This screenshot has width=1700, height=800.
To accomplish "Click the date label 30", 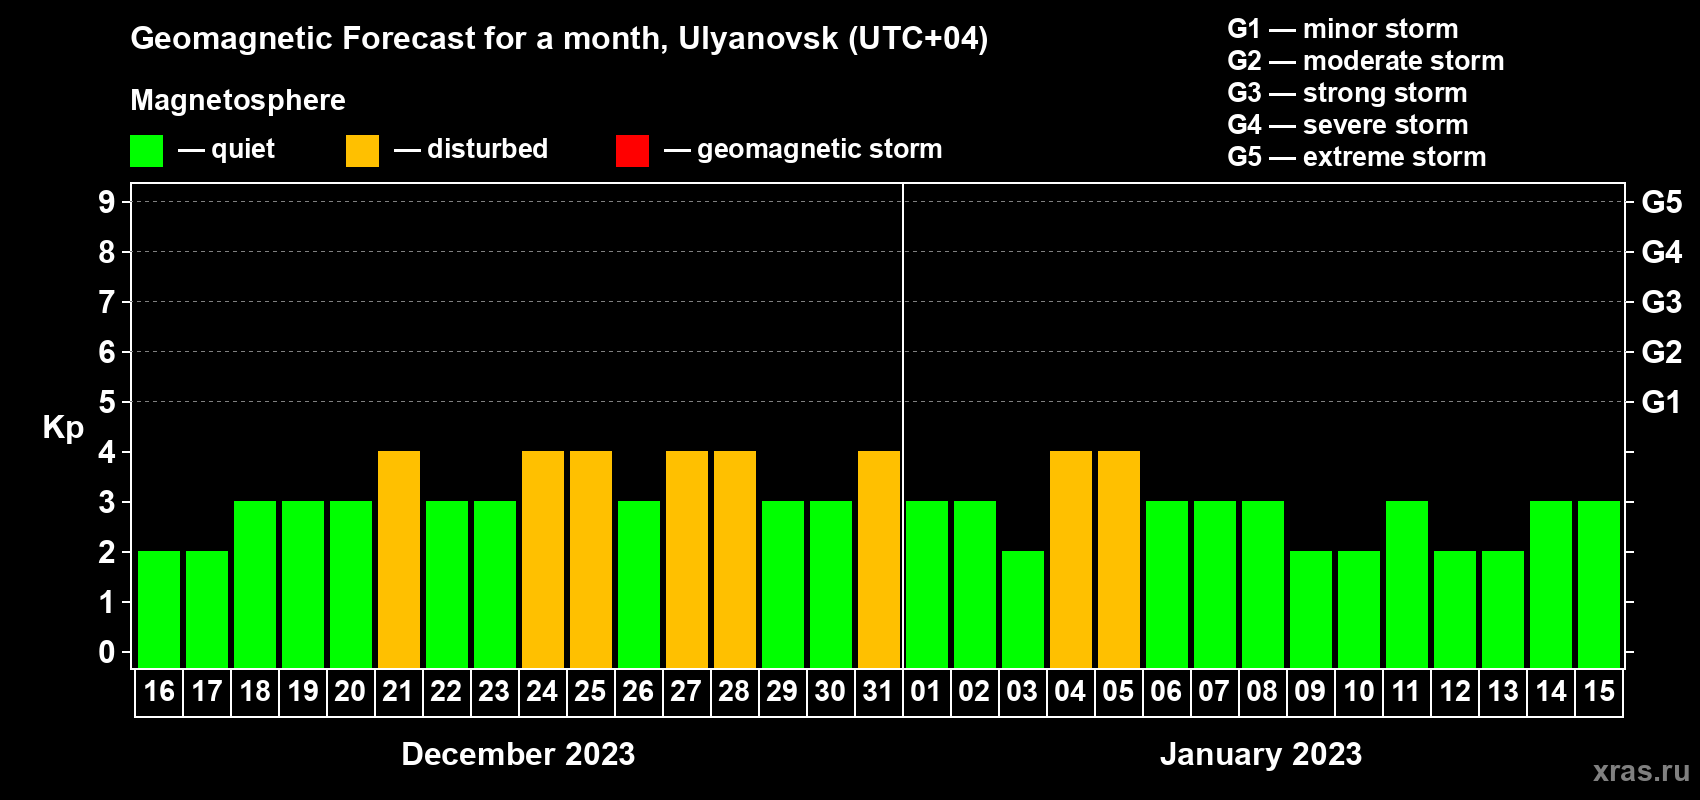I will [830, 691].
